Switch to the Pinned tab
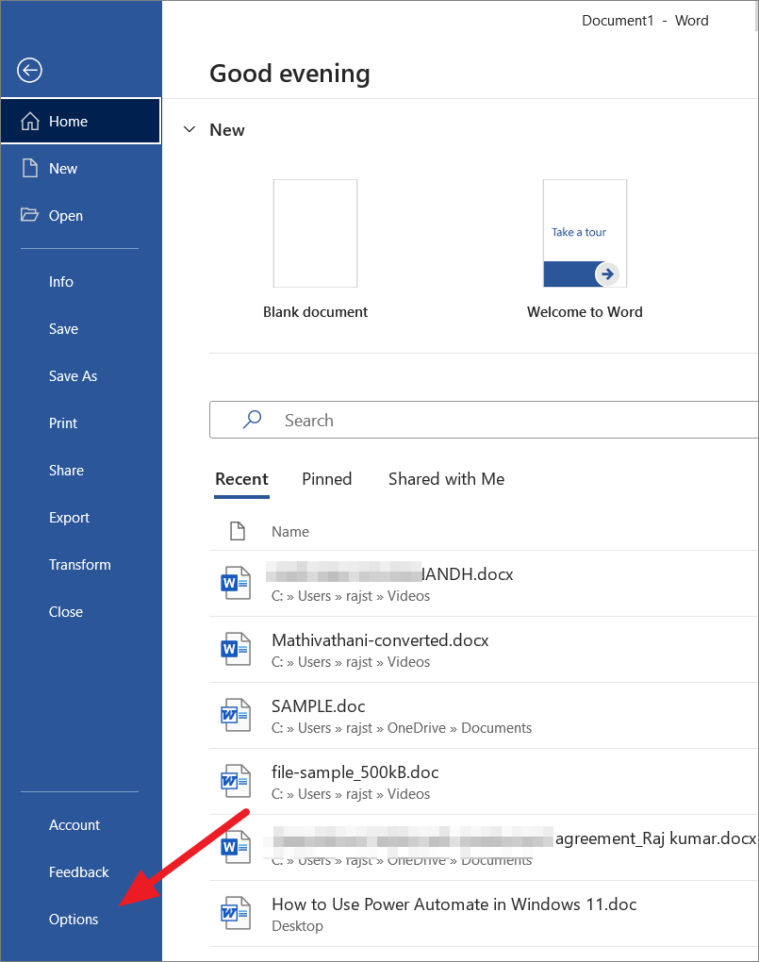 (327, 479)
